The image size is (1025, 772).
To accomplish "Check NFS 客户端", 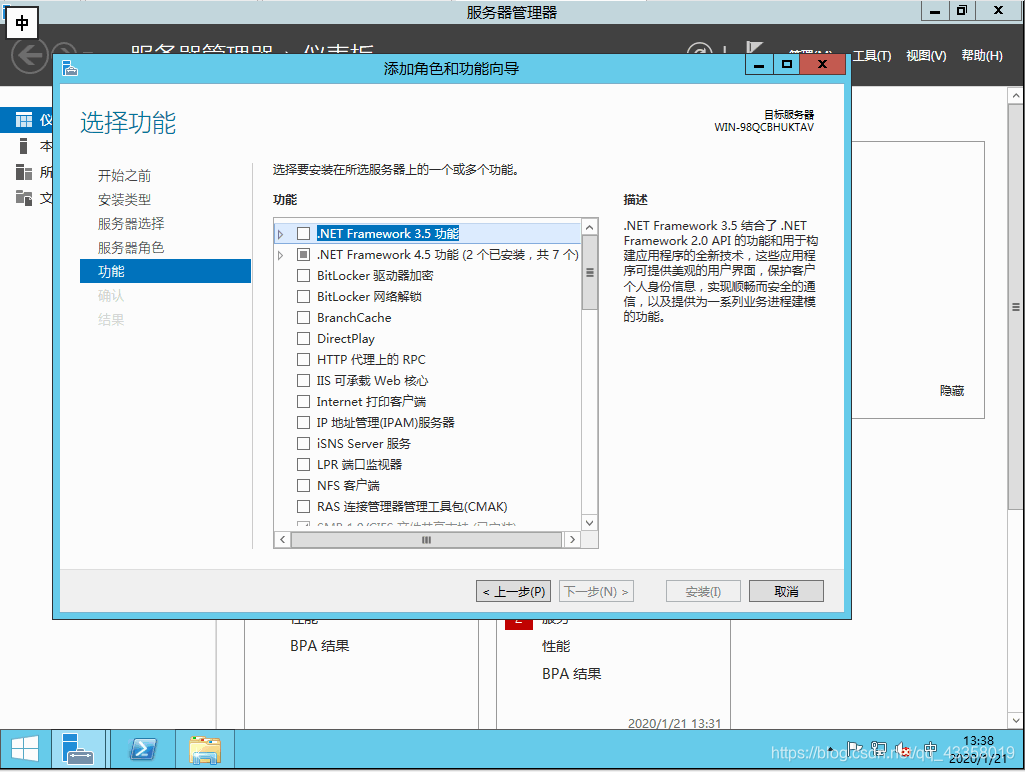I will pos(303,485).
